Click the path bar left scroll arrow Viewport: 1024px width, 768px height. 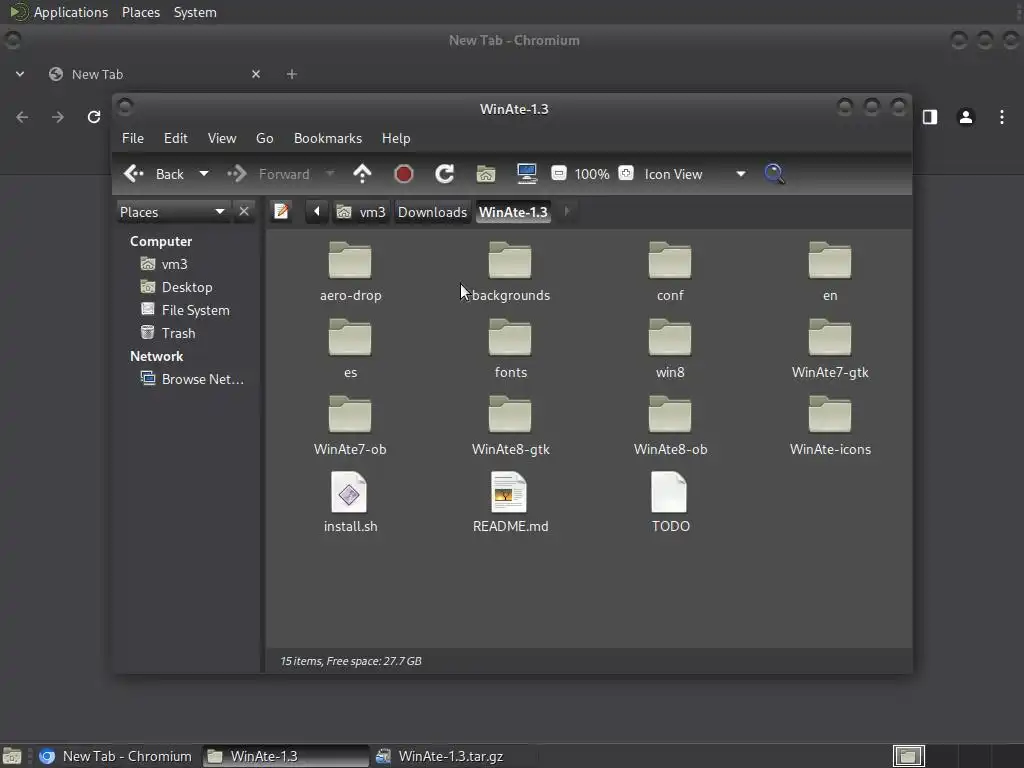(317, 212)
